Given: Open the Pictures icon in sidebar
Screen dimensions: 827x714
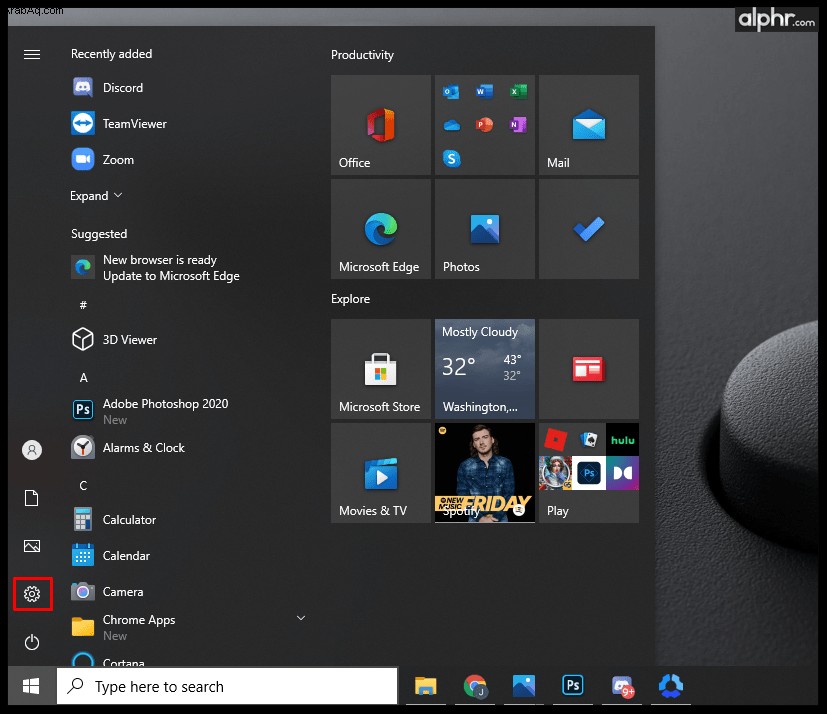Looking at the screenshot, I should (32, 546).
